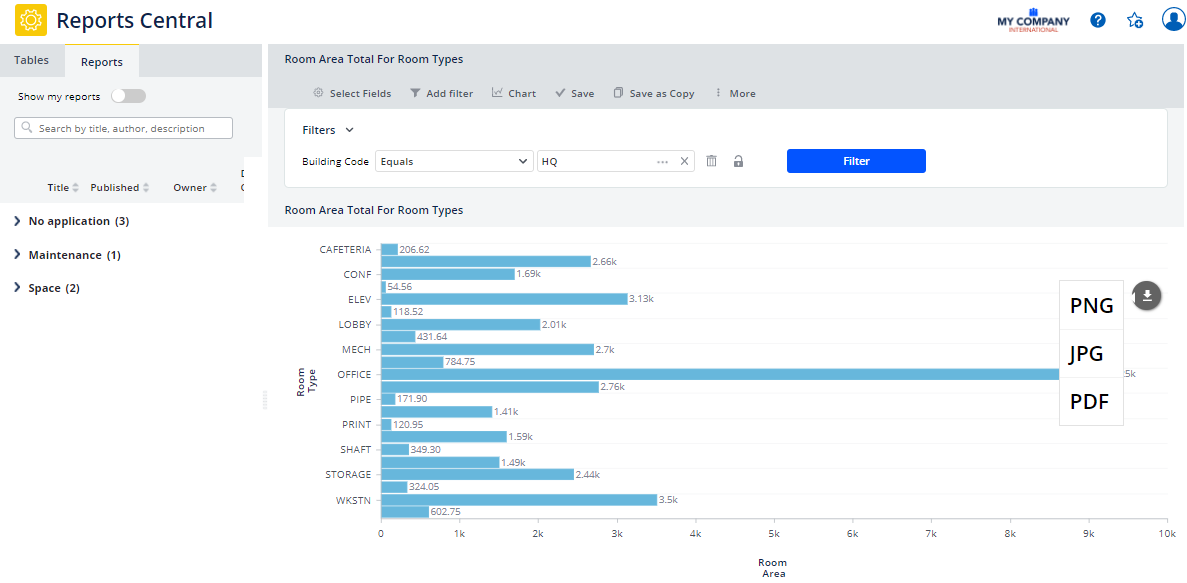Click the LOBBY 2.01k bar
Image resolution: width=1187 pixels, height=583 pixels.
[460, 324]
